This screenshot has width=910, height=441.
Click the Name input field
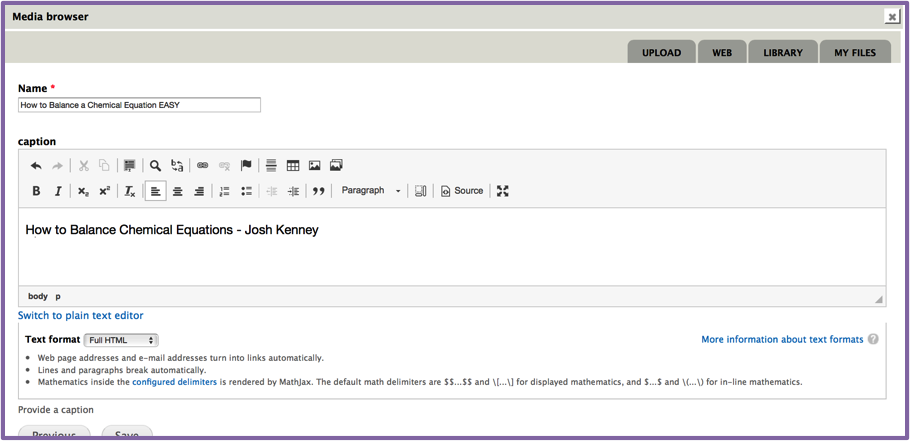click(x=139, y=105)
